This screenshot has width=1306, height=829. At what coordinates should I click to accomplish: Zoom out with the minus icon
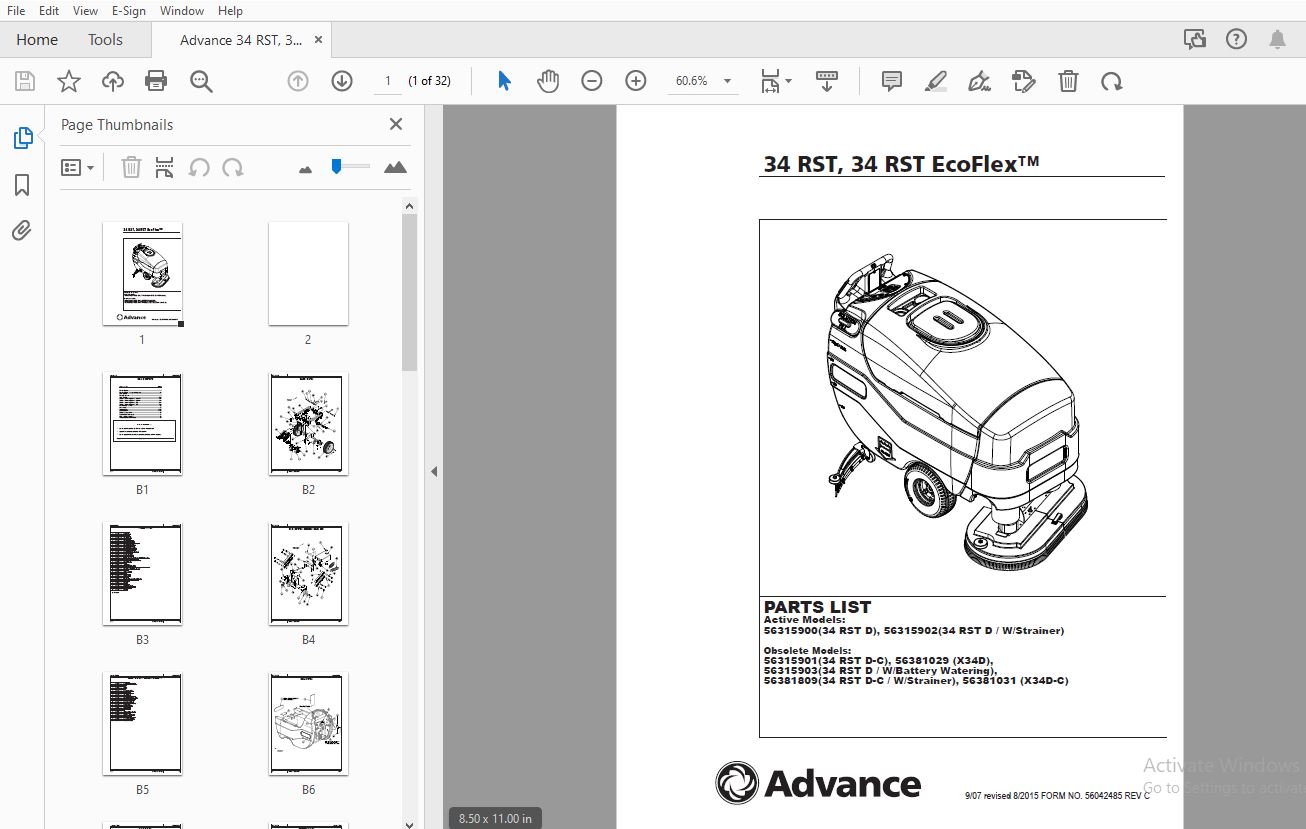pos(592,81)
